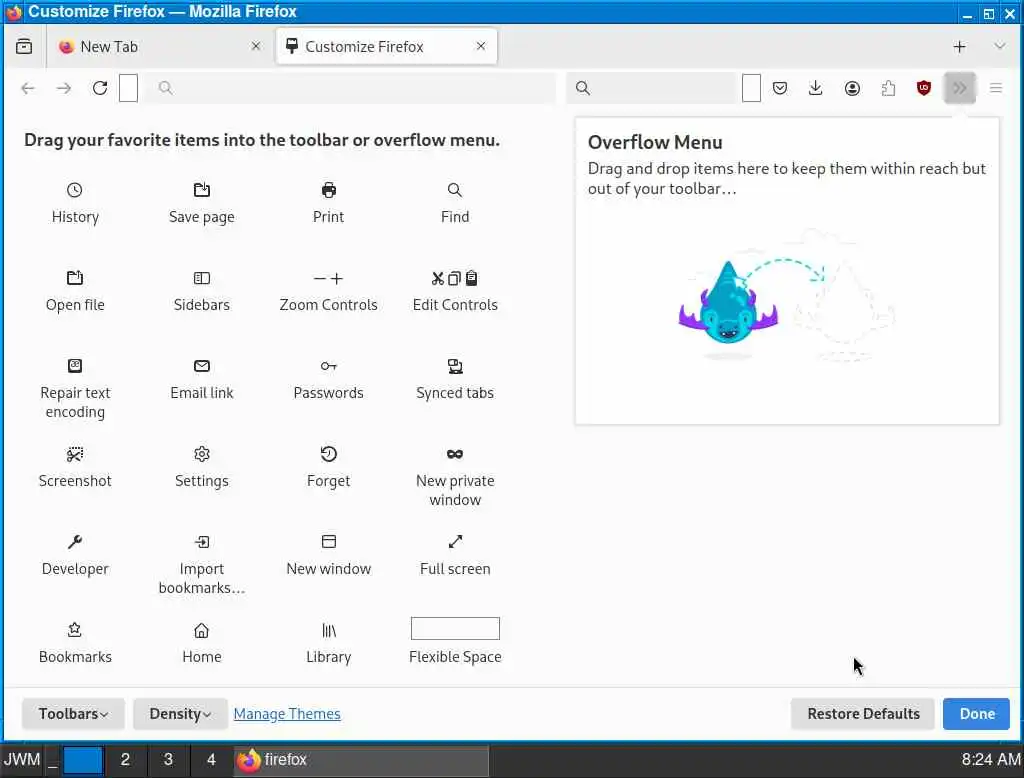Image resolution: width=1024 pixels, height=778 pixels.
Task: Click the Firefox View button in tab bar
Action: click(24, 46)
